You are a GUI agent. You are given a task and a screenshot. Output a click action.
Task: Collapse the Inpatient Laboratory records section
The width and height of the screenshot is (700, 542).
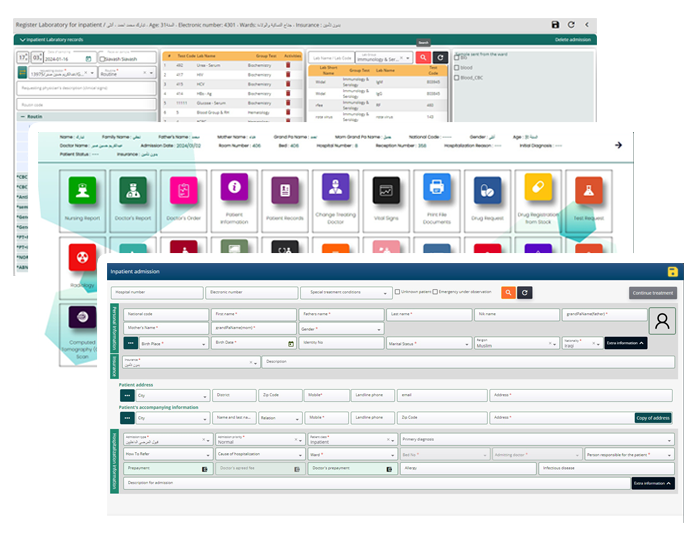click(22, 40)
